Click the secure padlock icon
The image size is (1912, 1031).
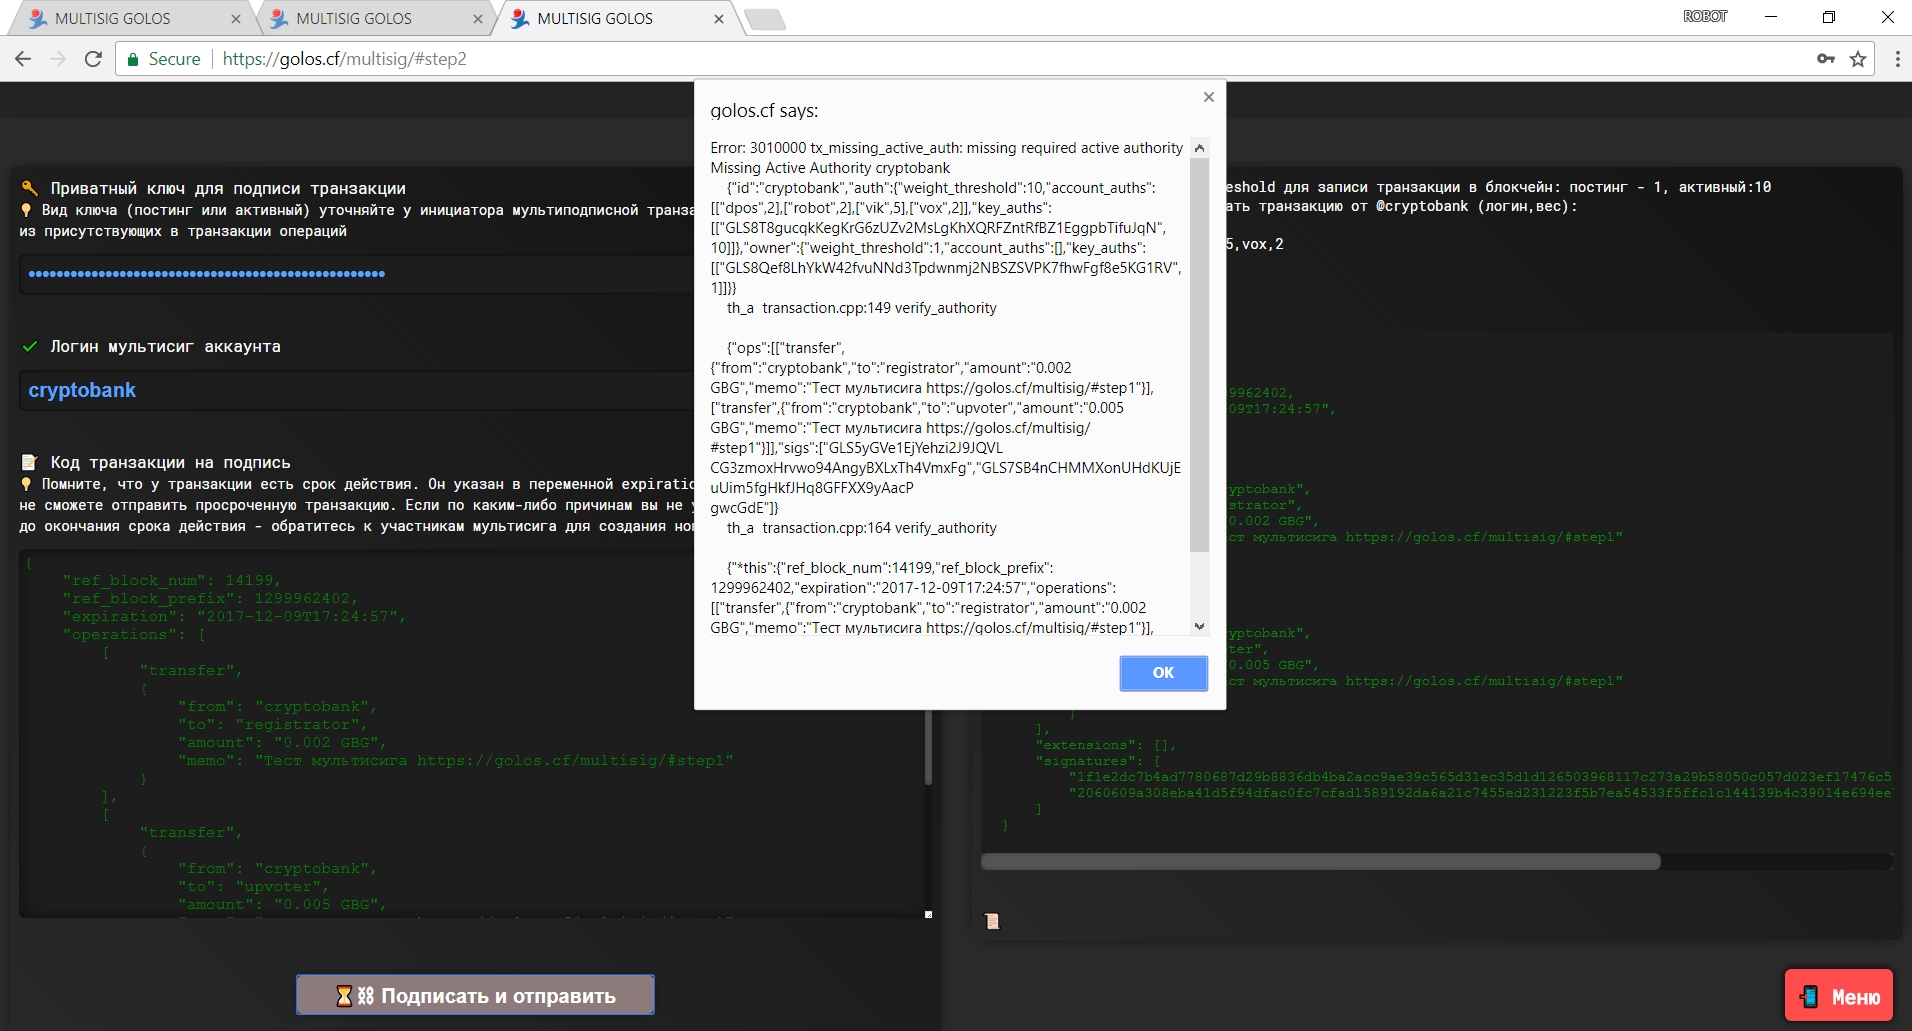[132, 59]
